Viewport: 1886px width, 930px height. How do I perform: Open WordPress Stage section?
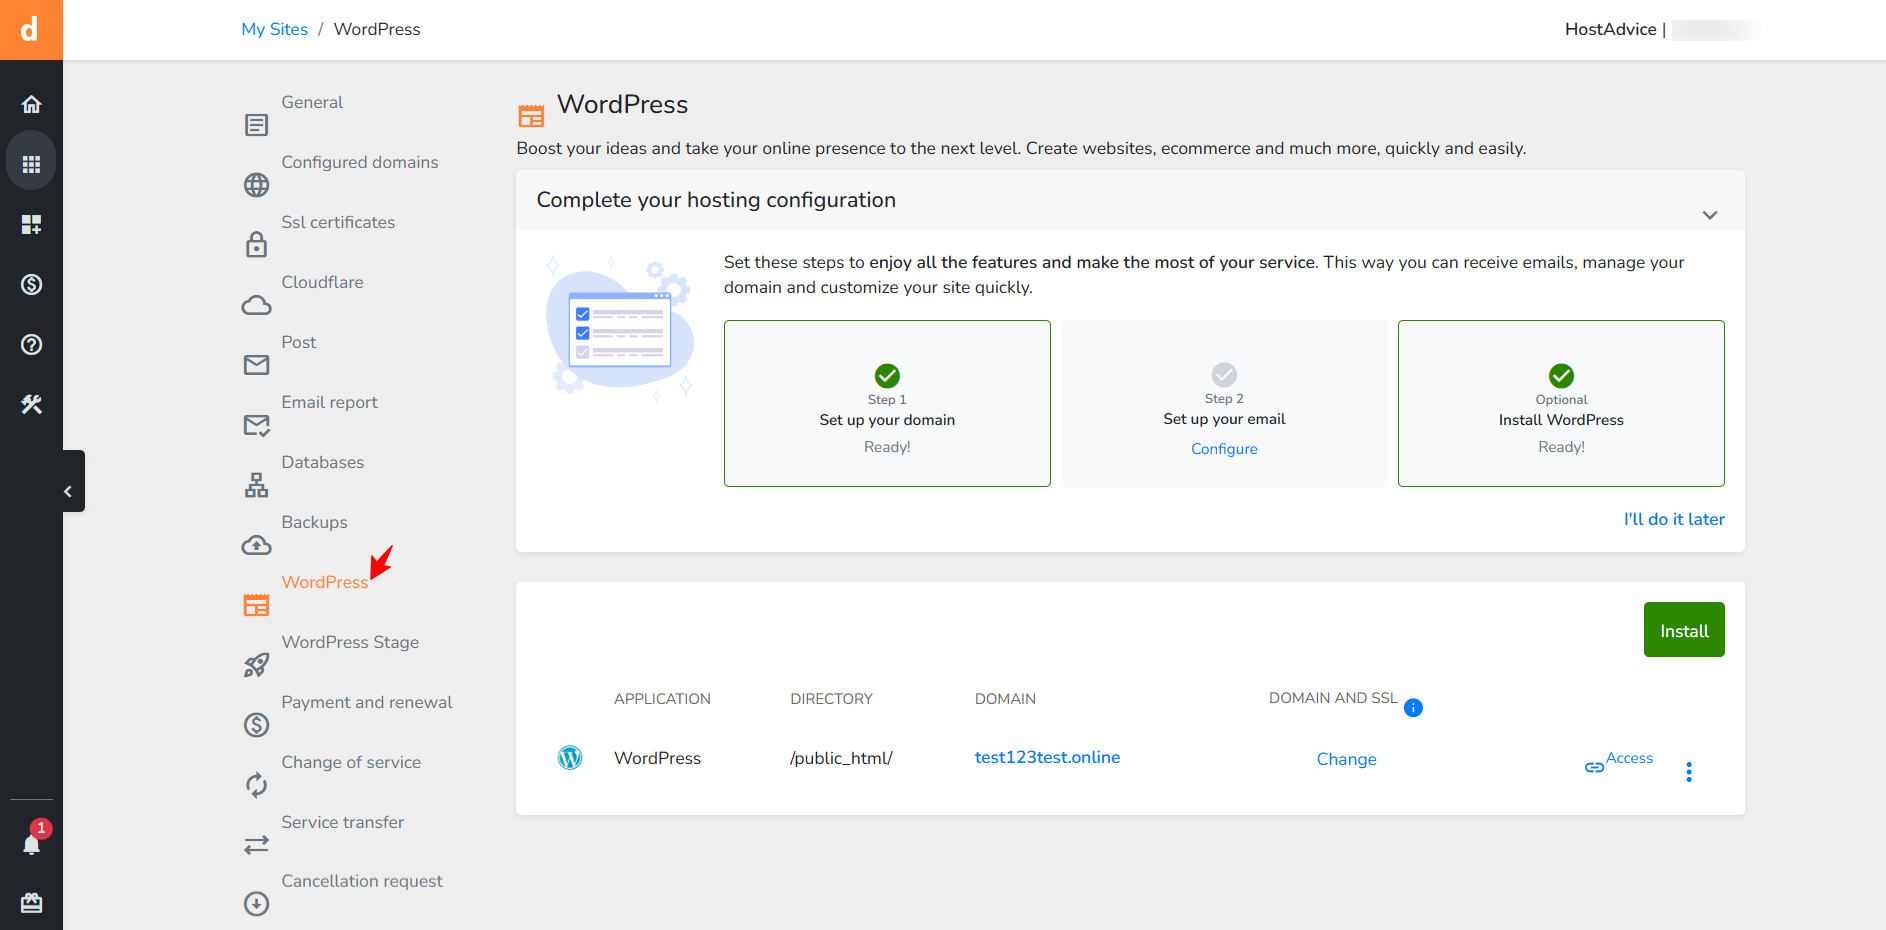[350, 642]
